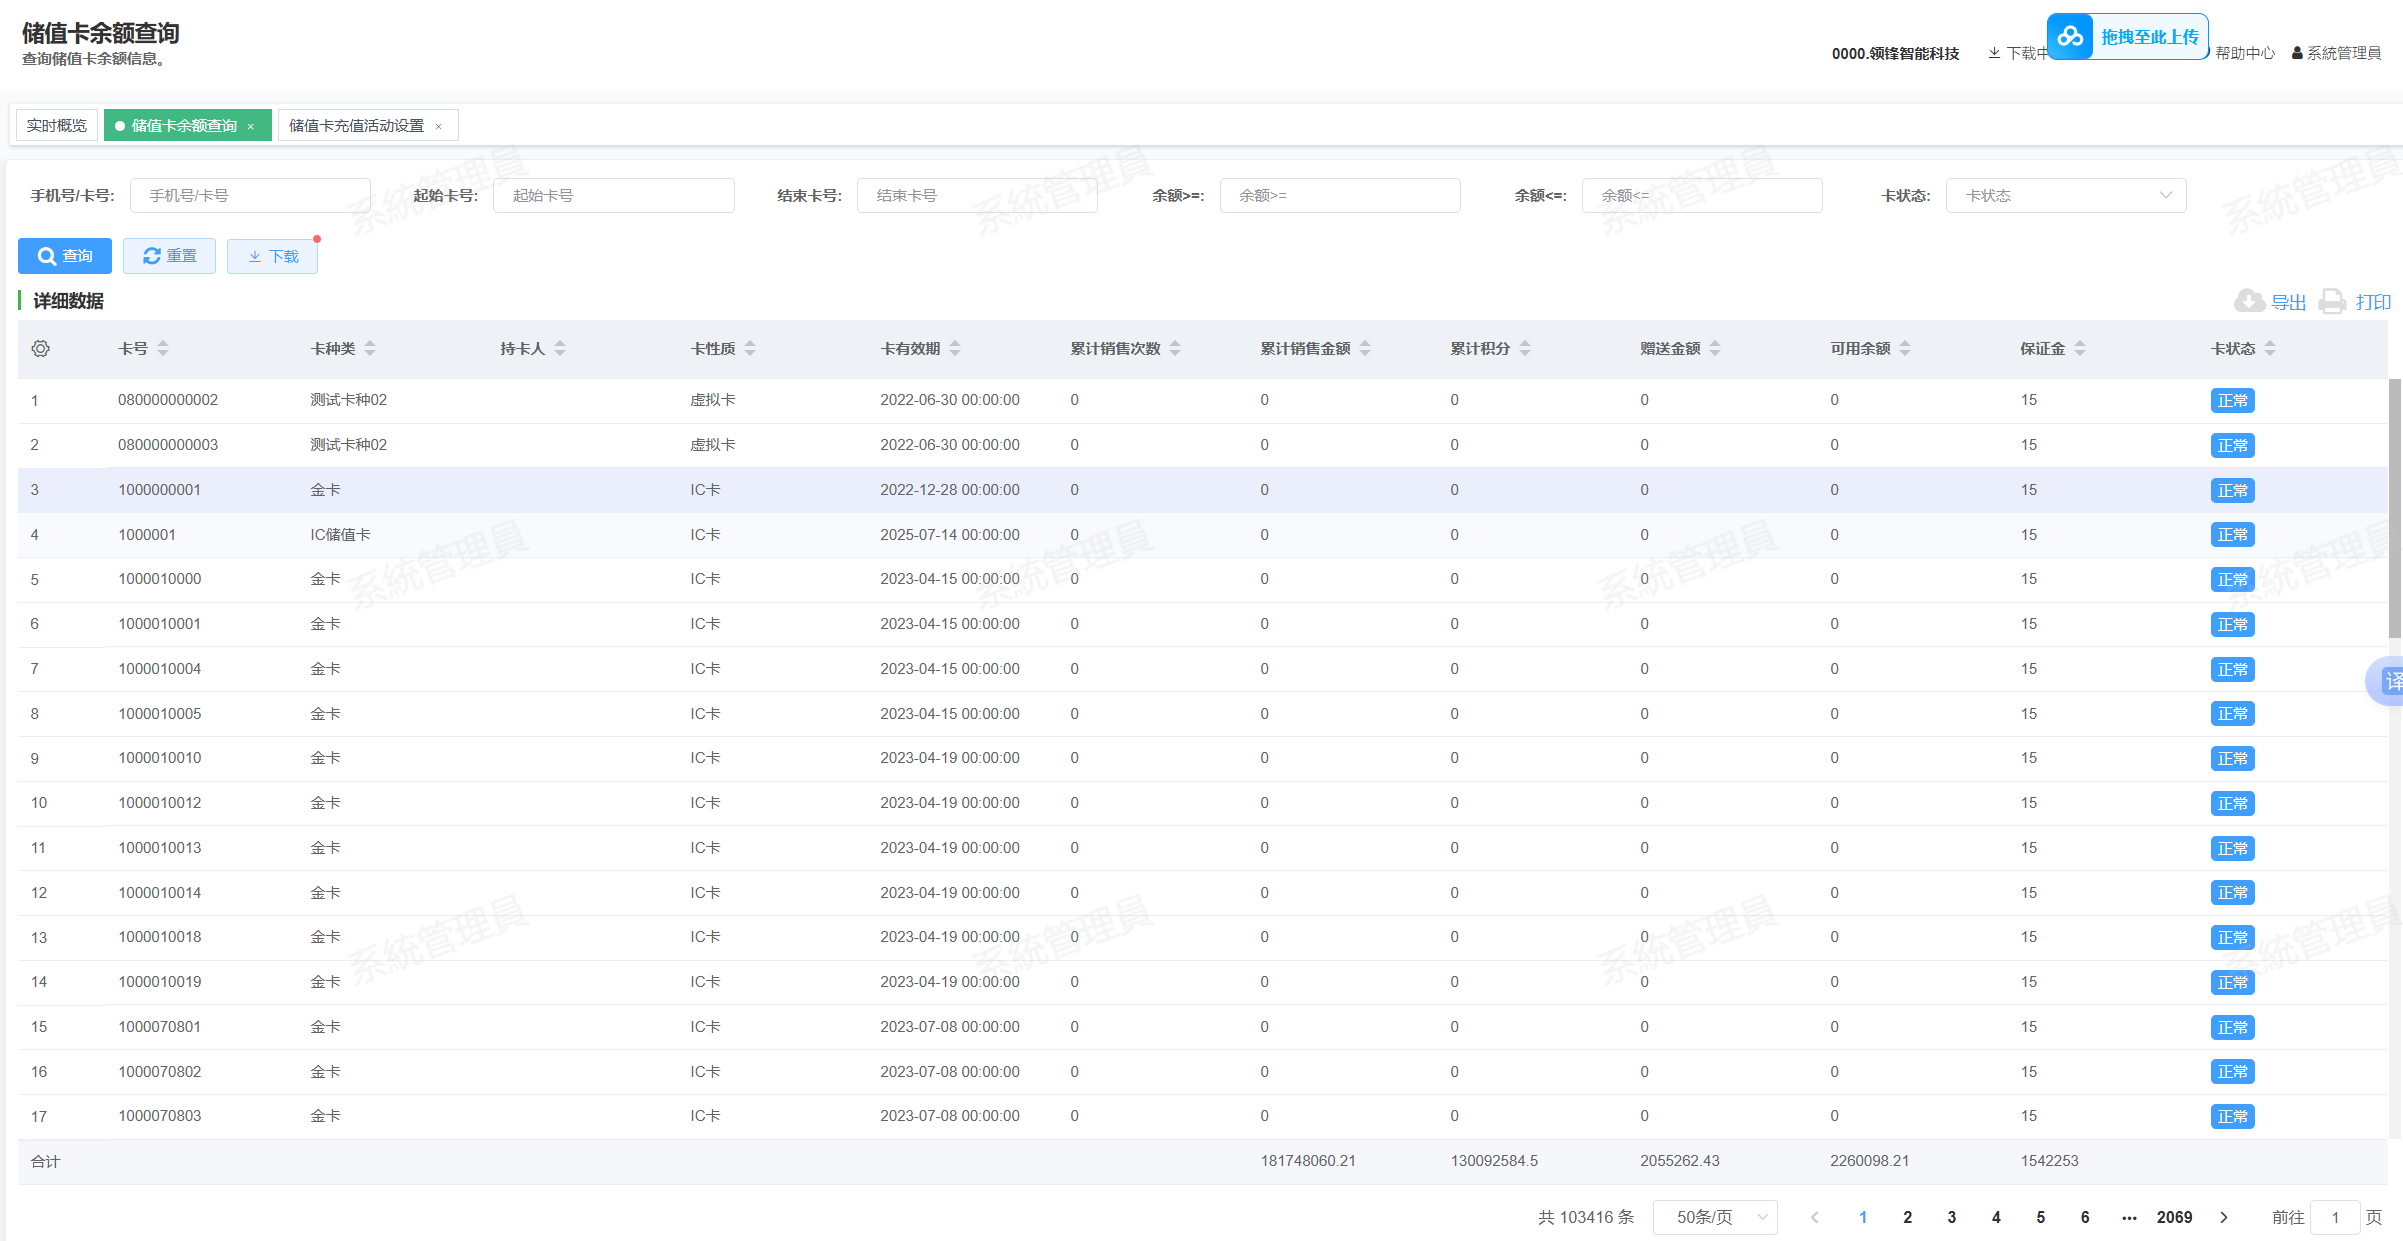Click the cloud drag-to-upload icon

pos(2070,37)
